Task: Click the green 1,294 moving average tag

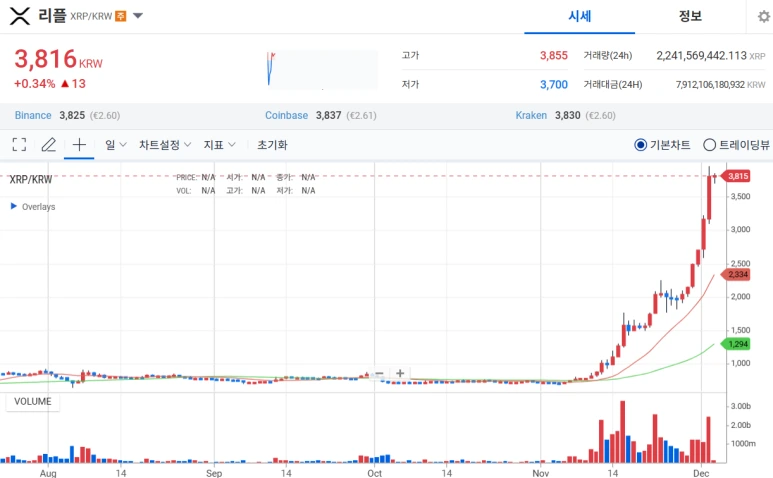Action: tap(736, 344)
